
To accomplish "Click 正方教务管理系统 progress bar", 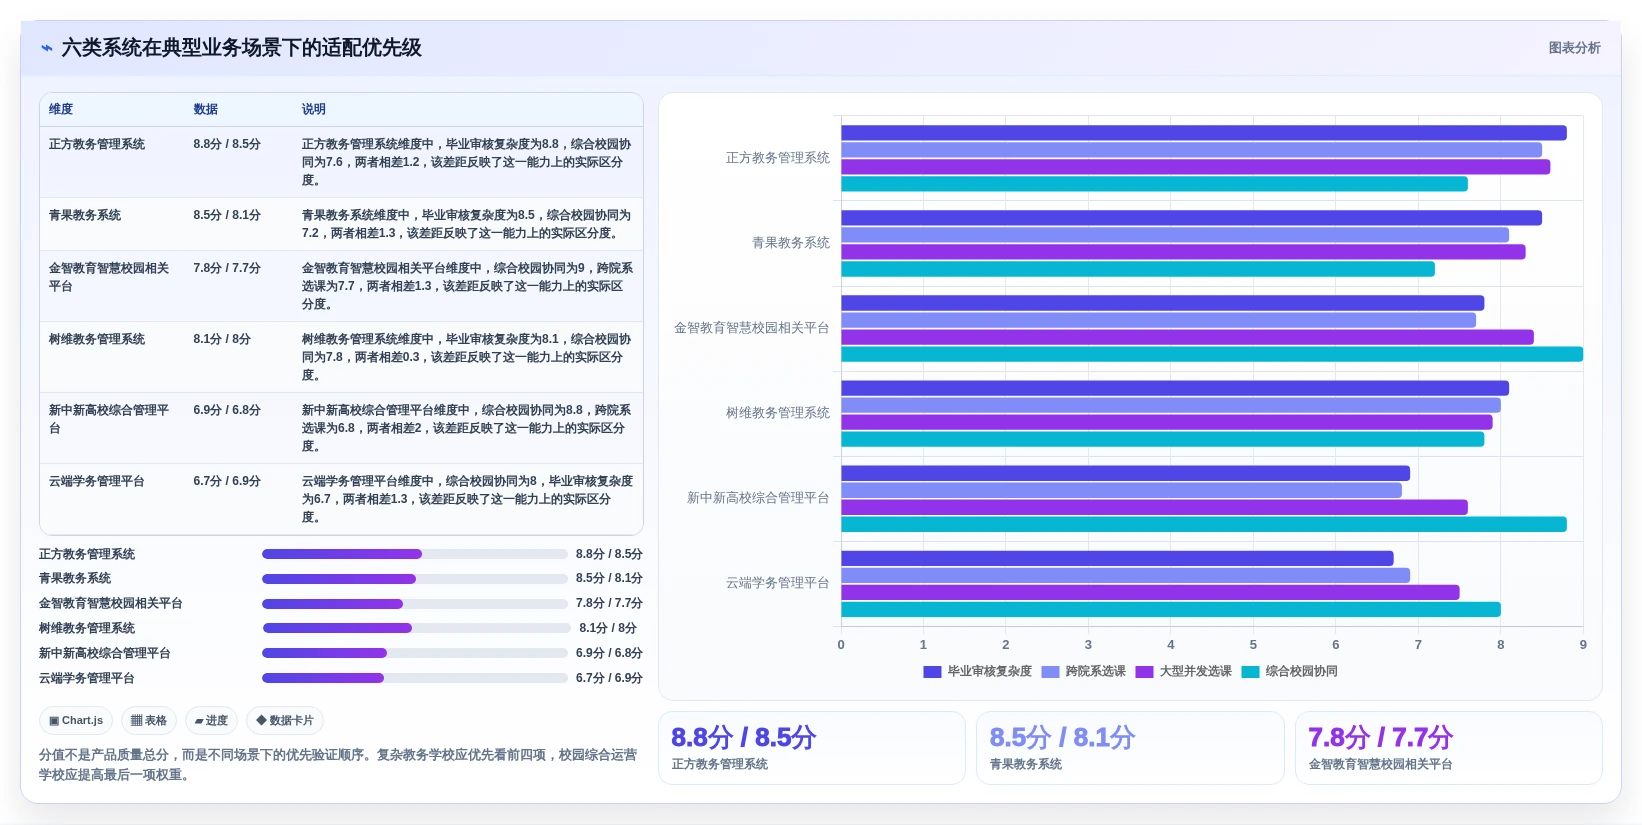I will (415, 554).
